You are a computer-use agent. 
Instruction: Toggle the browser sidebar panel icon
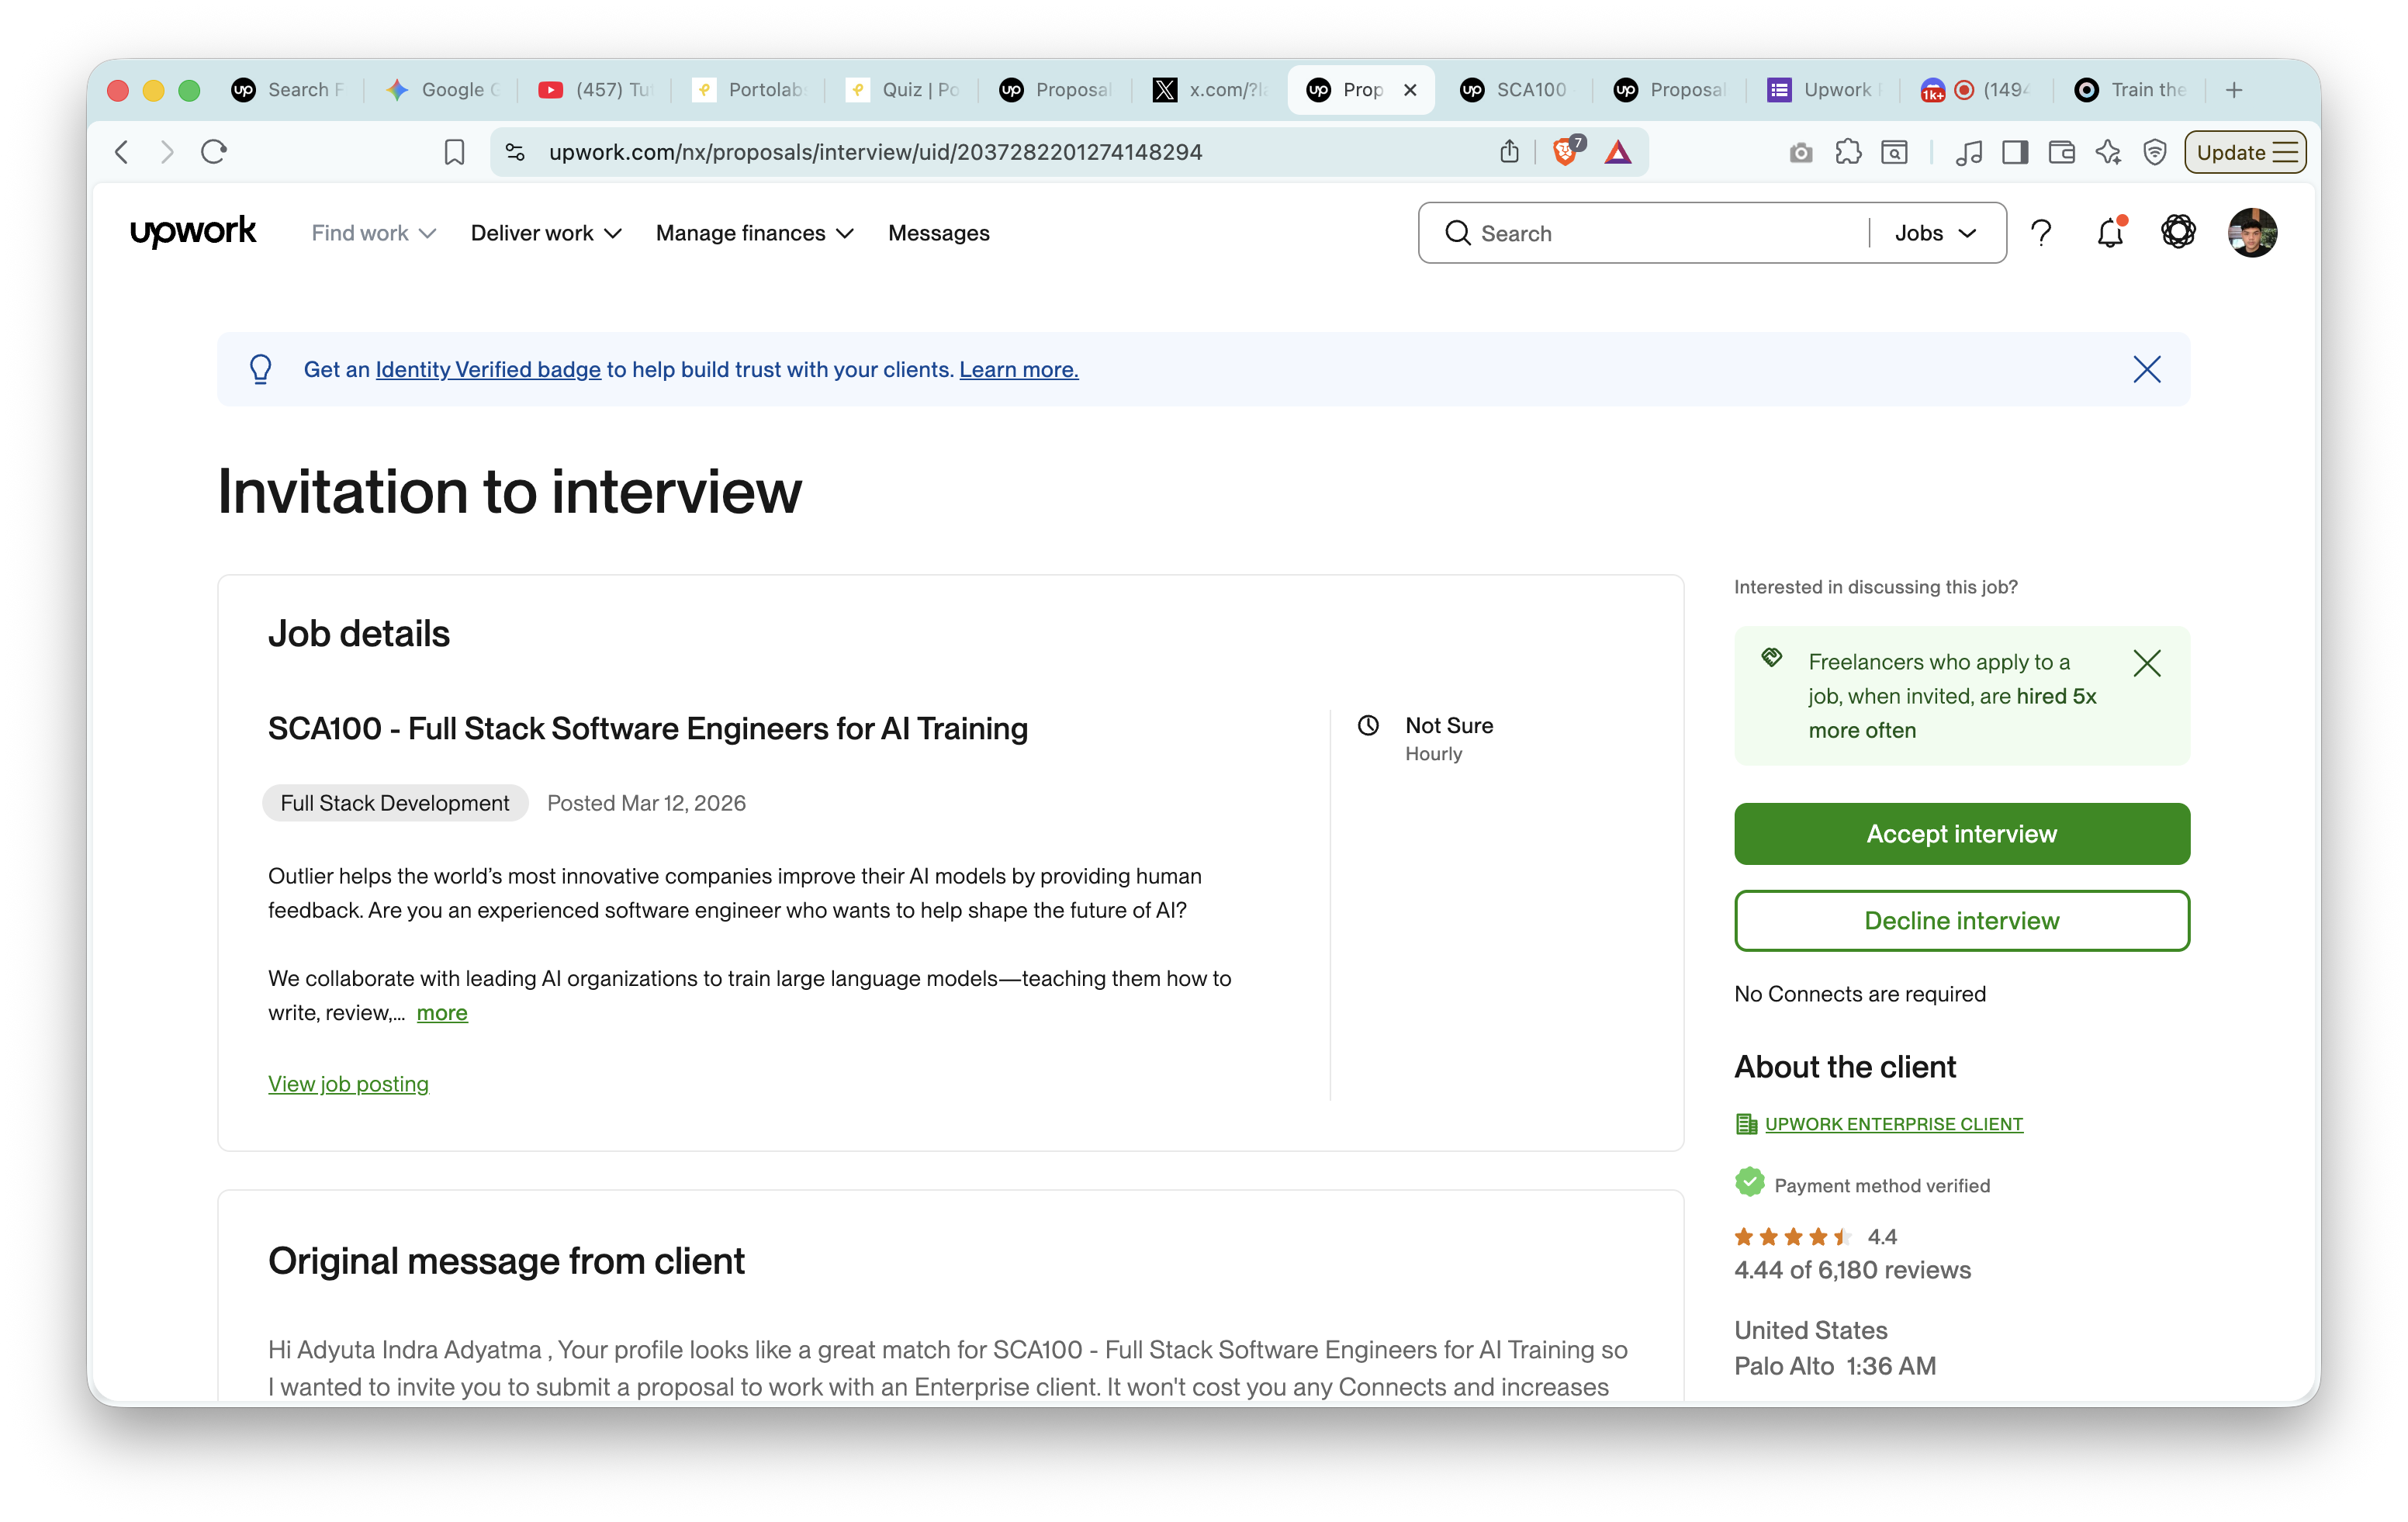pyautogui.click(x=2015, y=152)
